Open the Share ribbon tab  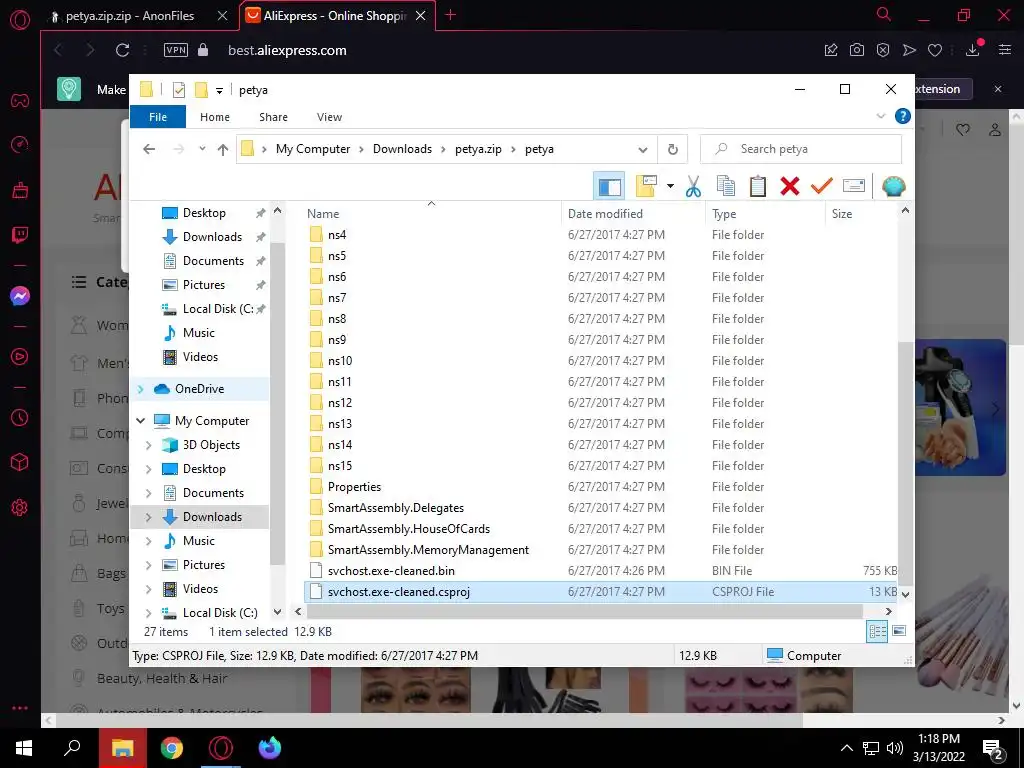coord(273,117)
